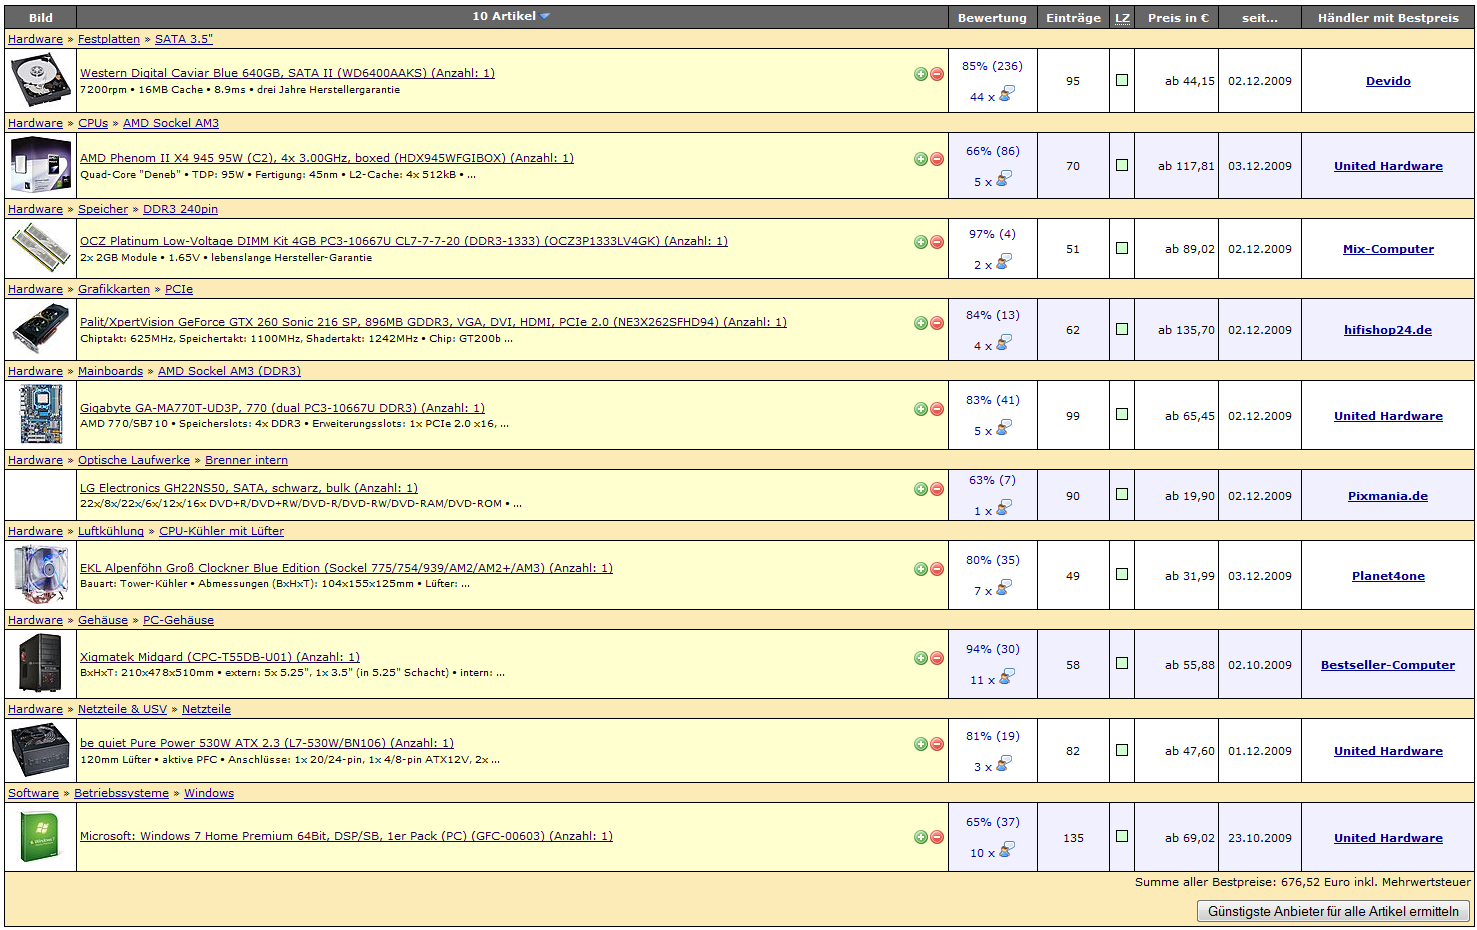The width and height of the screenshot is (1477, 930).
Task: Click green plus icon for Western Digital Caviar Blue
Action: click(921, 74)
